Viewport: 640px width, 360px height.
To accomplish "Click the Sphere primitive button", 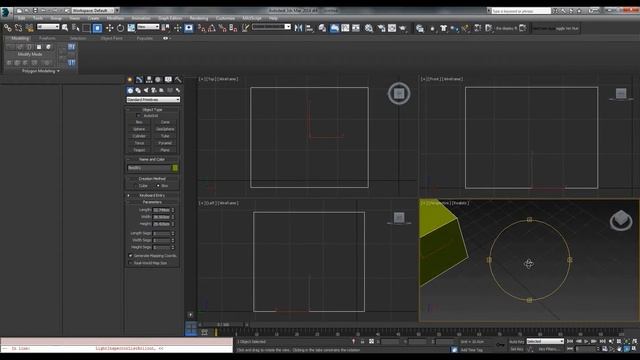I will [139, 129].
